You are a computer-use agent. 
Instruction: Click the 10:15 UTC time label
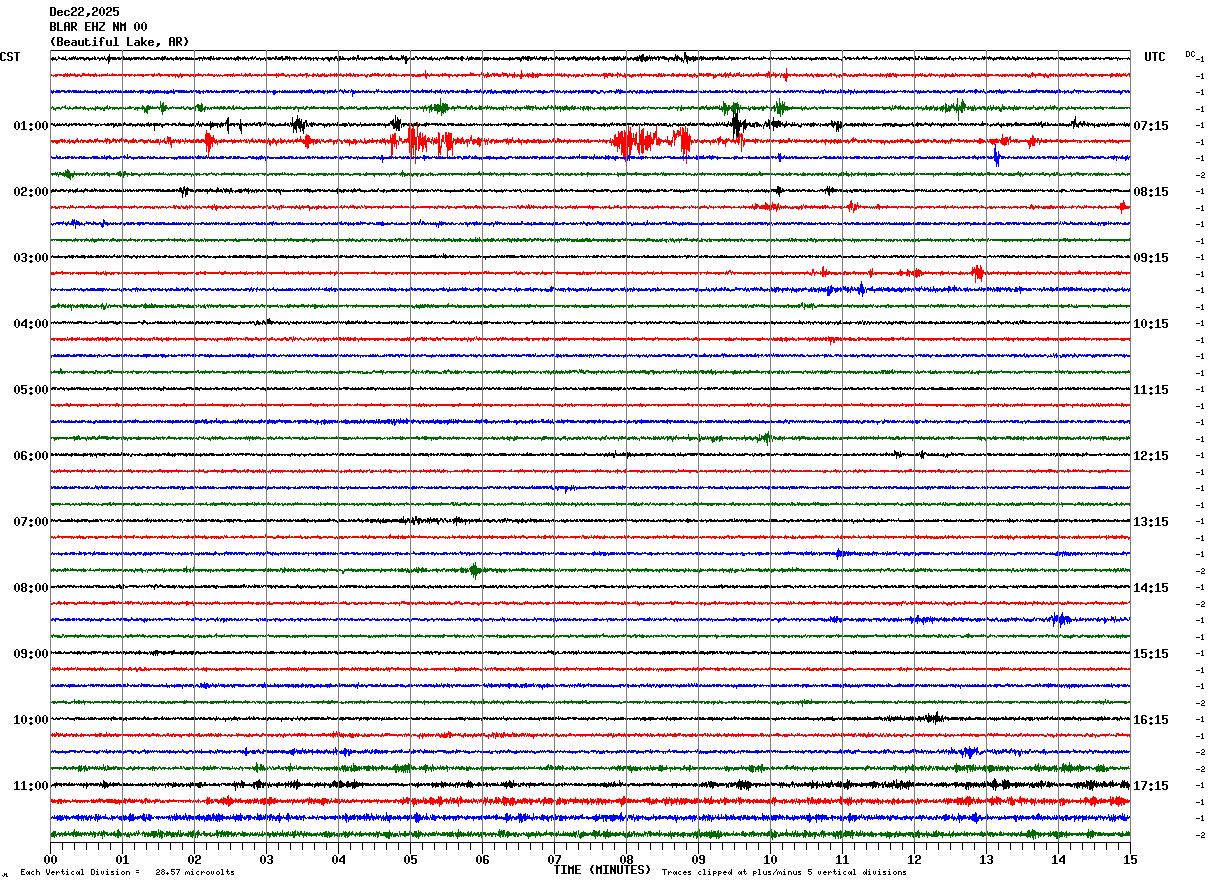click(x=1152, y=323)
